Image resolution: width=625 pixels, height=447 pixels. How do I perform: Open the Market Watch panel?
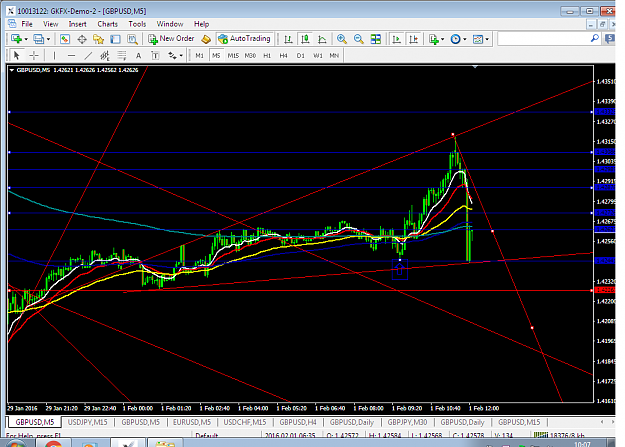65,39
